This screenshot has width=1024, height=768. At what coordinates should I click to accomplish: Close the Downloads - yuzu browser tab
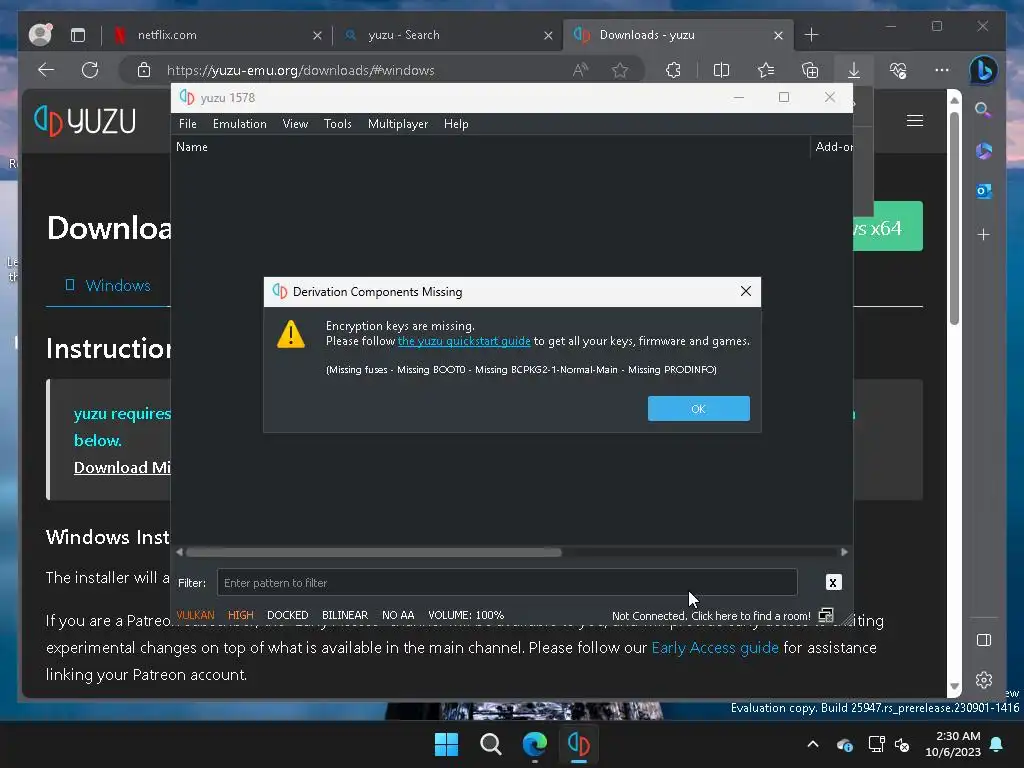pyautogui.click(x=778, y=35)
